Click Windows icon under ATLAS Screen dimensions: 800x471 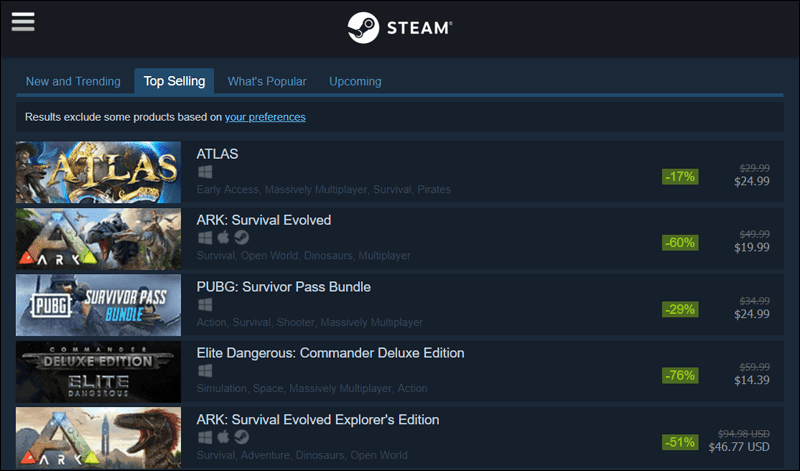[205, 171]
